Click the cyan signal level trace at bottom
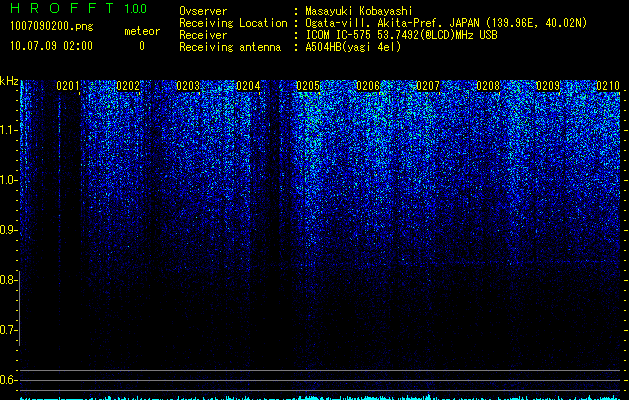629x400 pixels. pos(320,398)
